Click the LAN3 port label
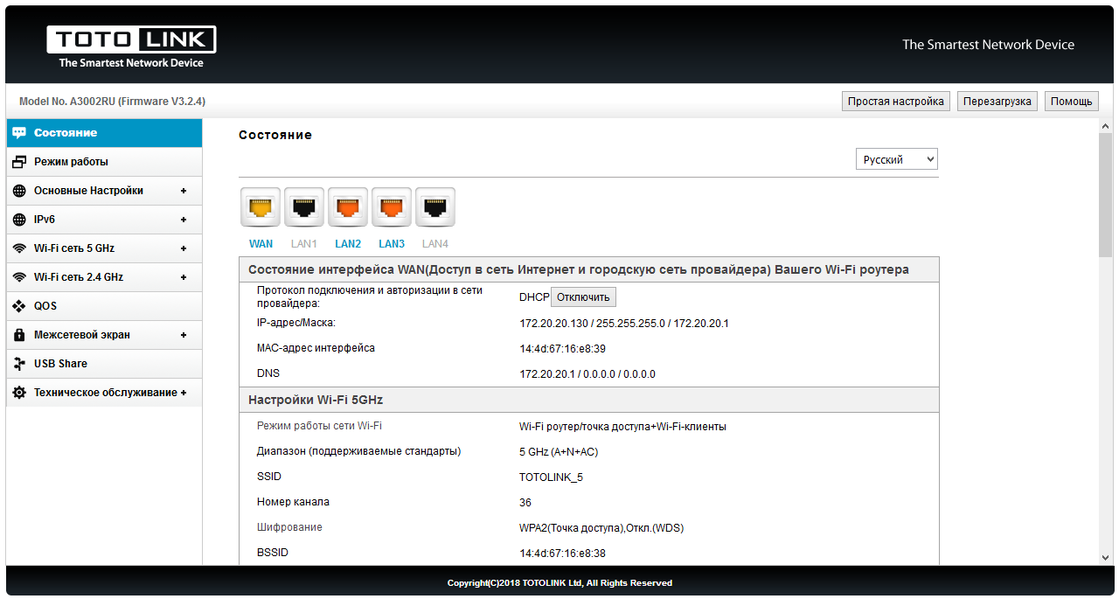Screen dimensions: 1119x600 pyautogui.click(x=391, y=244)
